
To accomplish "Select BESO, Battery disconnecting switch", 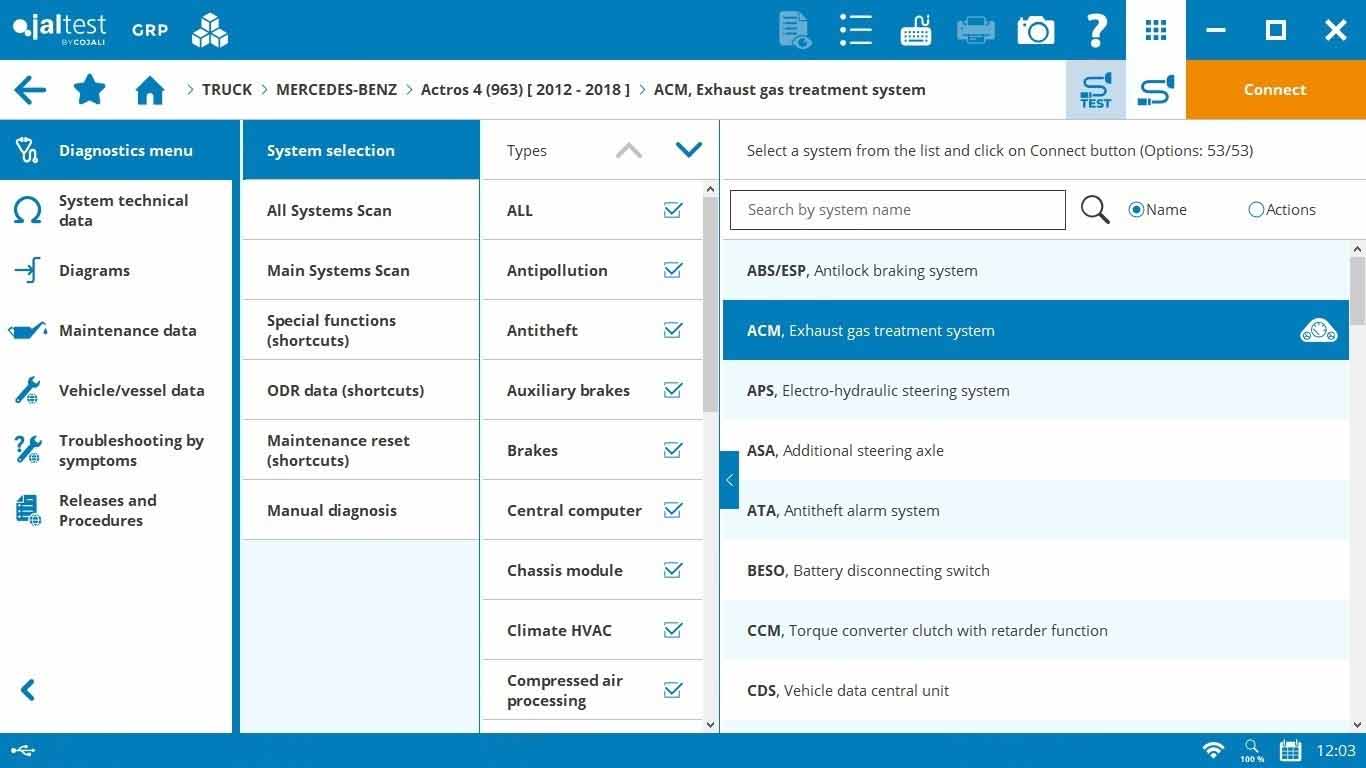I will (x=1035, y=570).
